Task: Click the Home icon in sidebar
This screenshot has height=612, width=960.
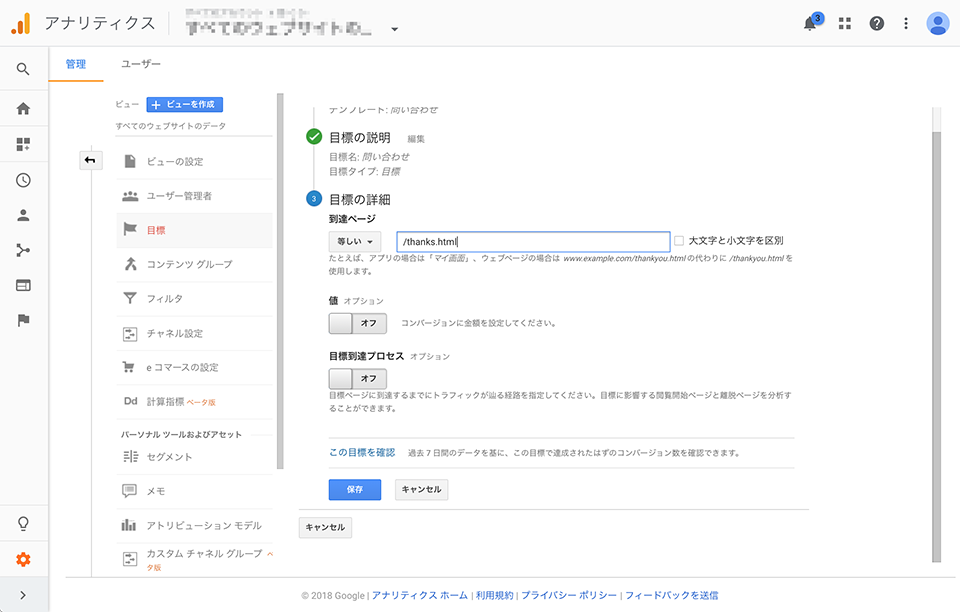Action: 23,108
